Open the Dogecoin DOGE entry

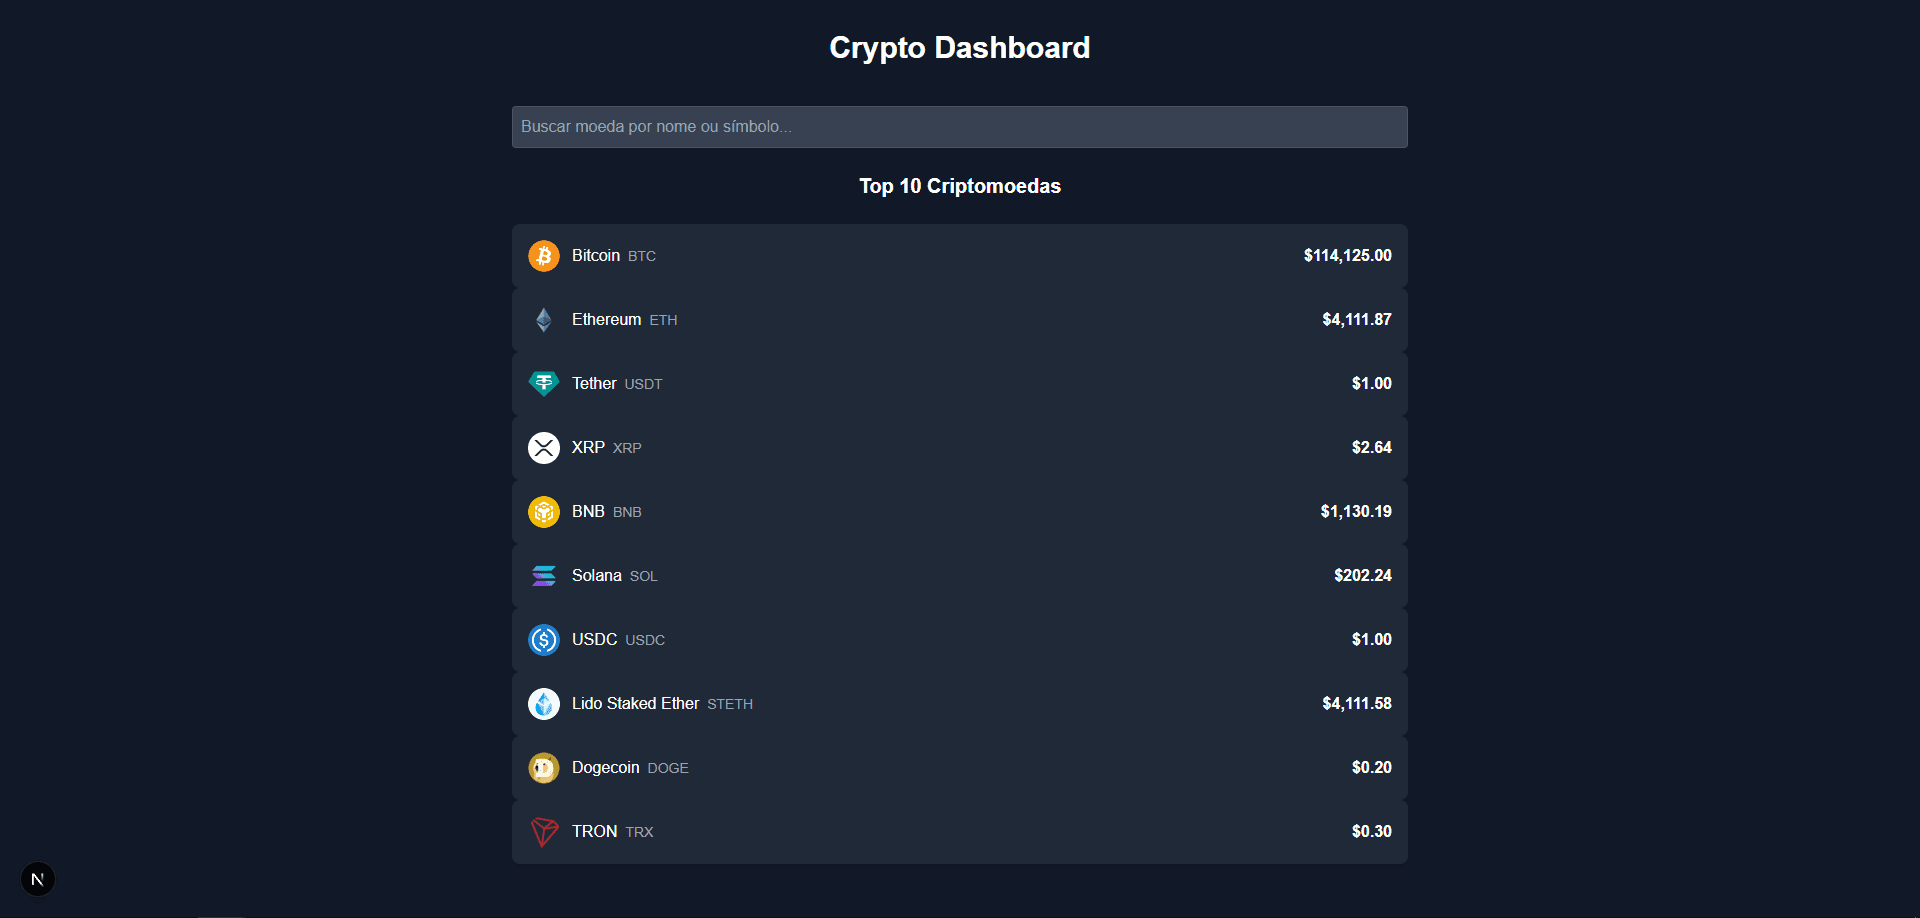point(958,767)
